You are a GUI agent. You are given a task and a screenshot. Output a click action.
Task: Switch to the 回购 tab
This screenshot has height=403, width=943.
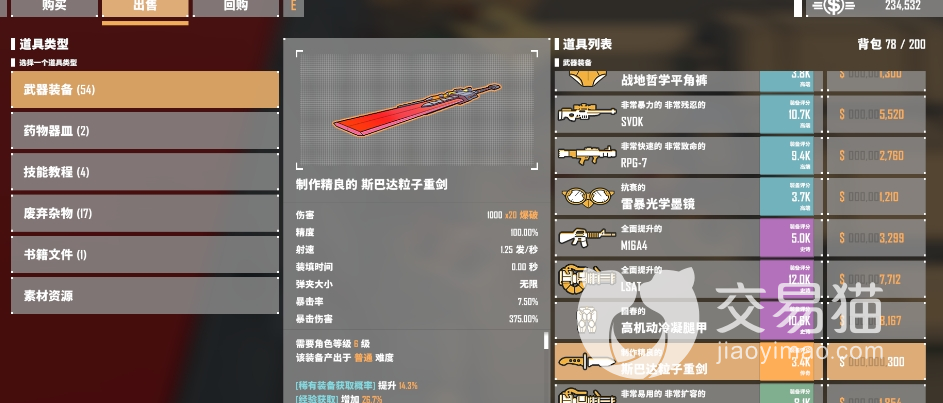point(235,7)
